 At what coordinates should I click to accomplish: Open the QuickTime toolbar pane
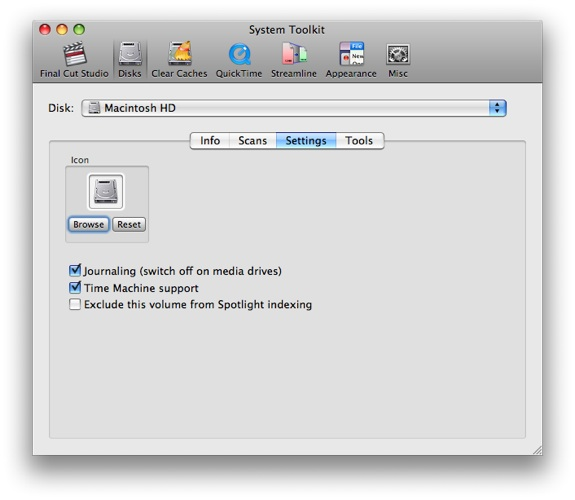(239, 60)
